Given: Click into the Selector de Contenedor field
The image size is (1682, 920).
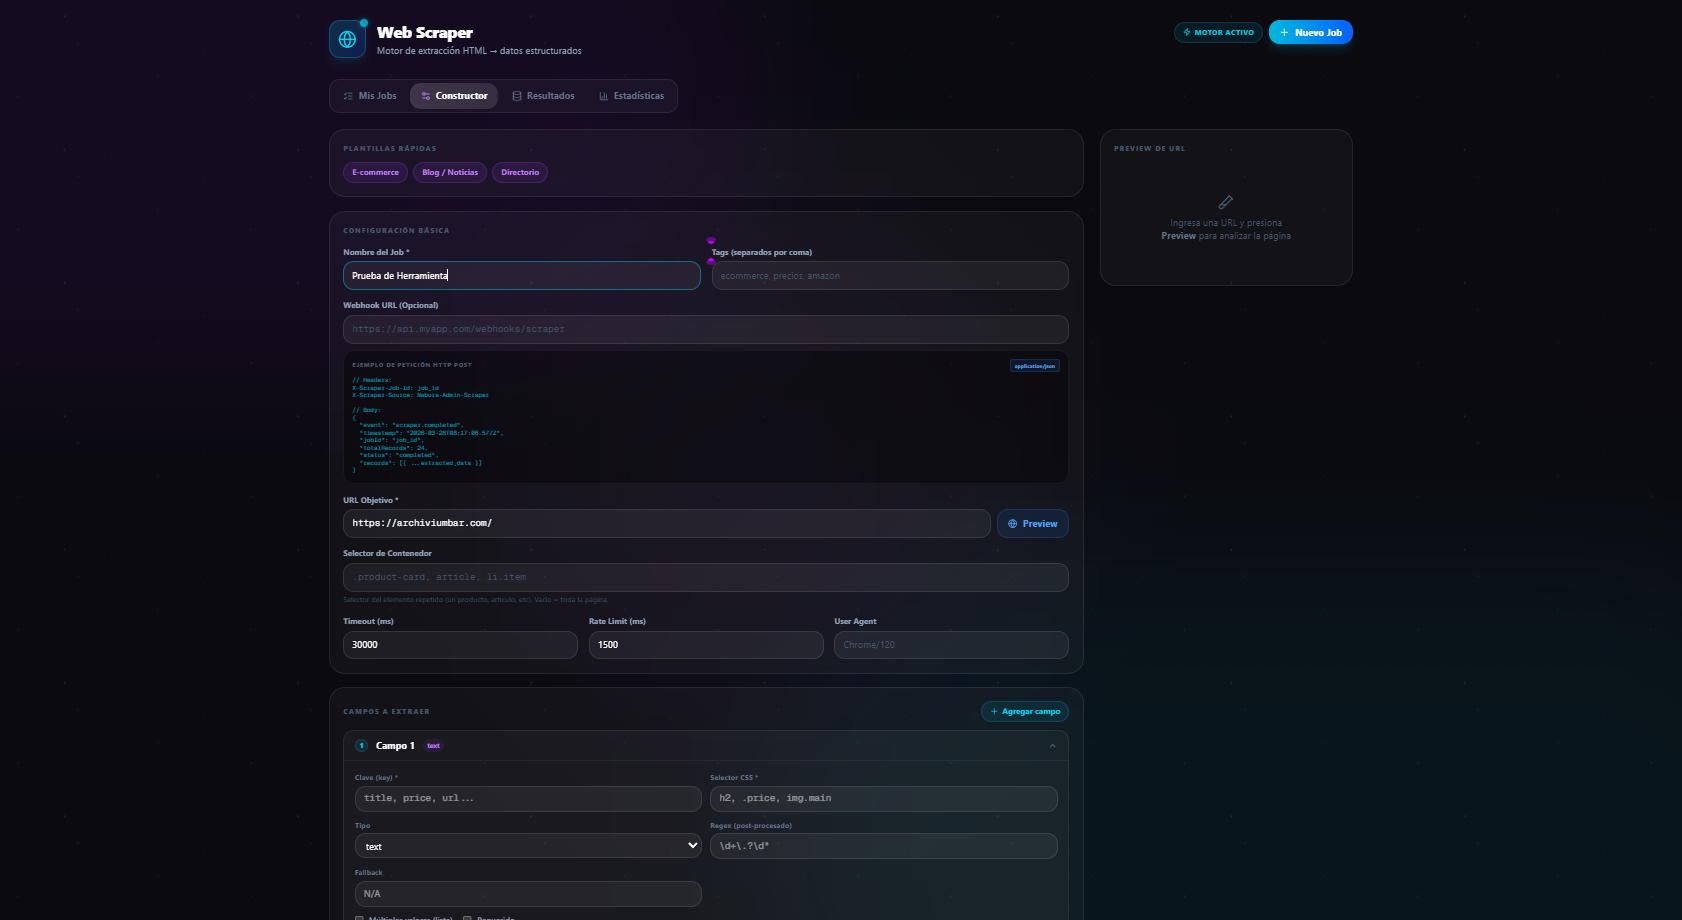Looking at the screenshot, I should point(705,577).
